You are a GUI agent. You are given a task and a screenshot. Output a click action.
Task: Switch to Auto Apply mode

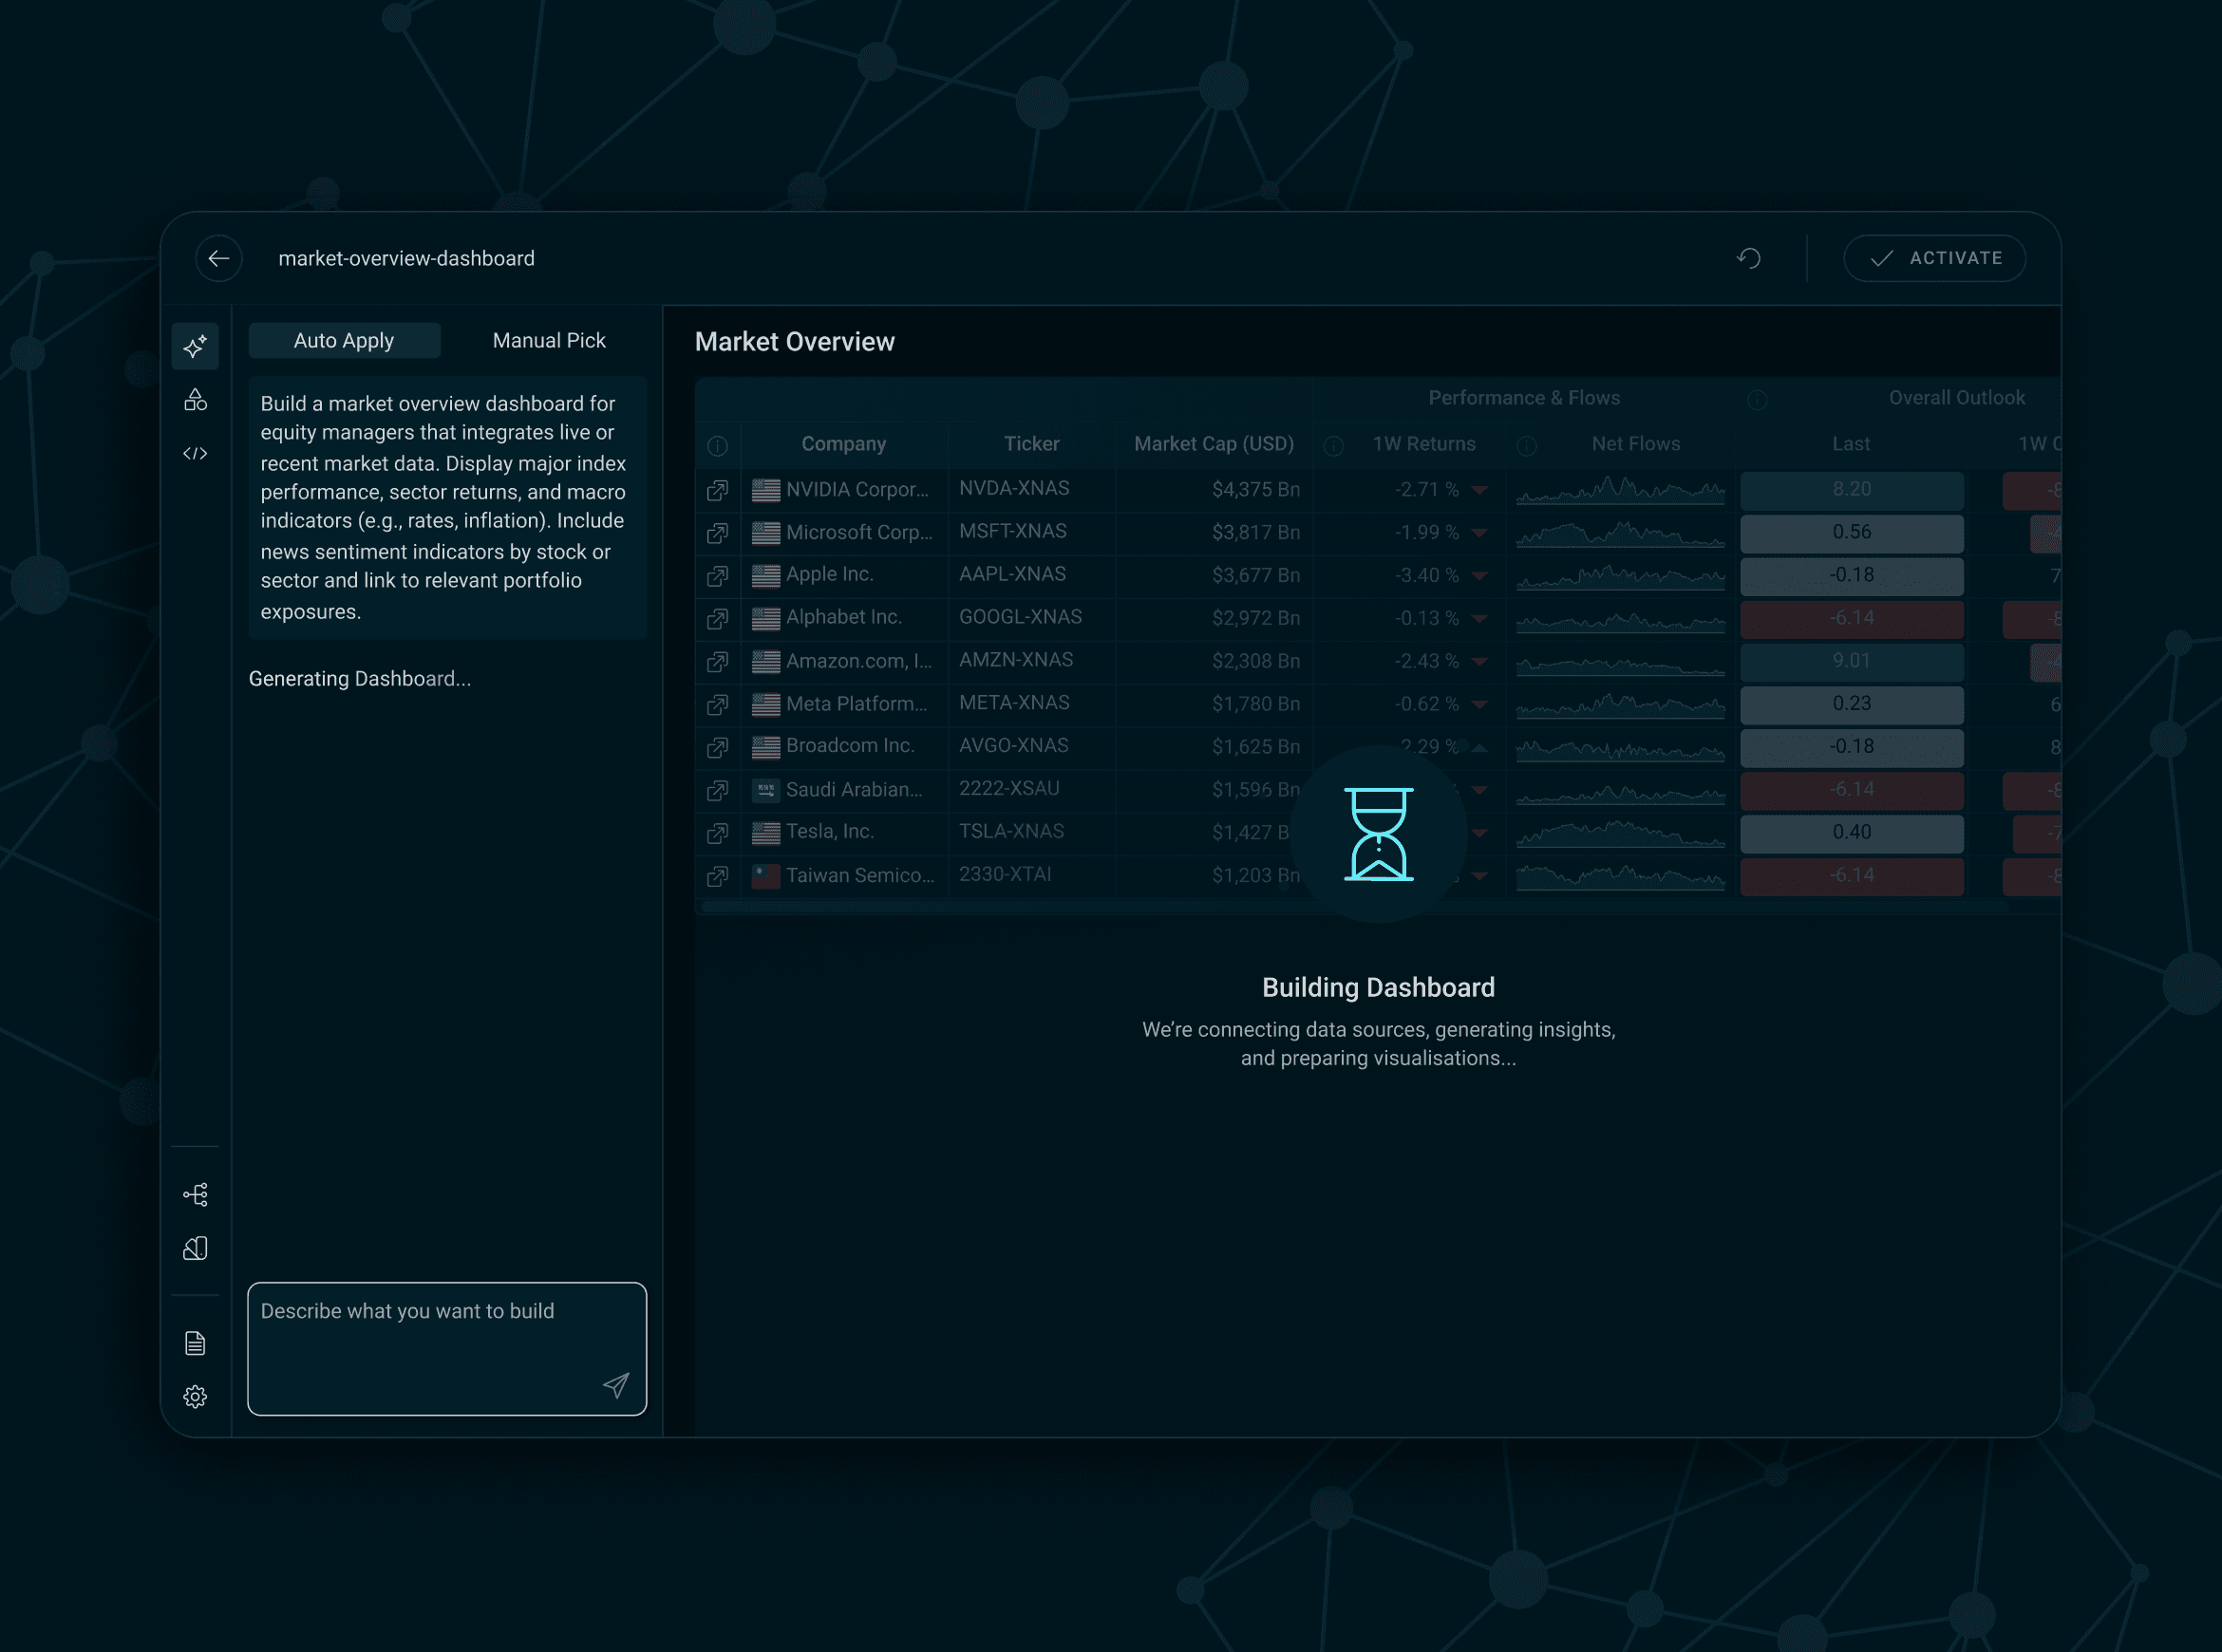coord(344,340)
